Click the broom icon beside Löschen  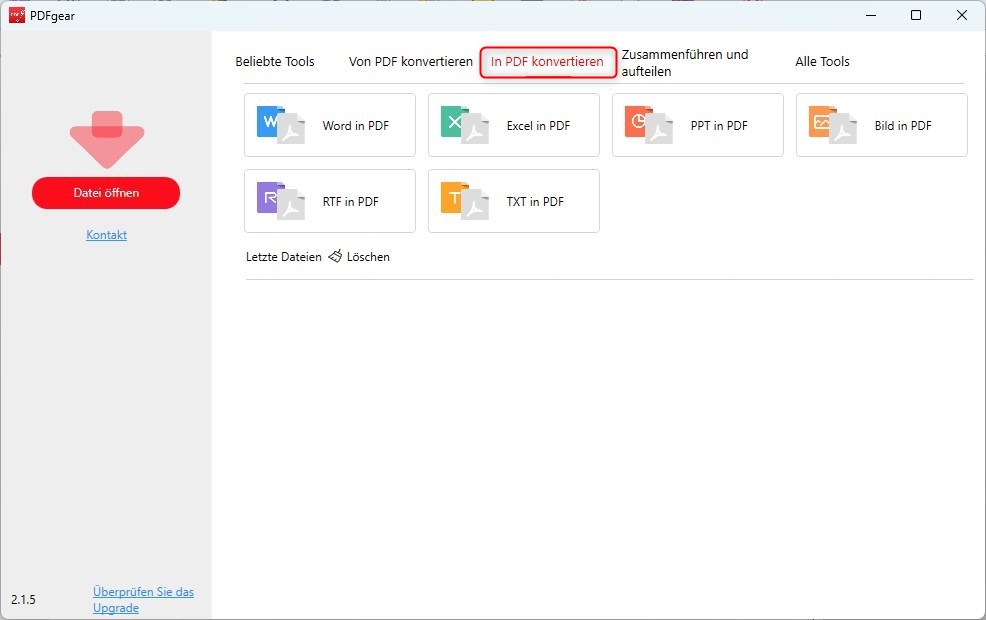(x=335, y=257)
